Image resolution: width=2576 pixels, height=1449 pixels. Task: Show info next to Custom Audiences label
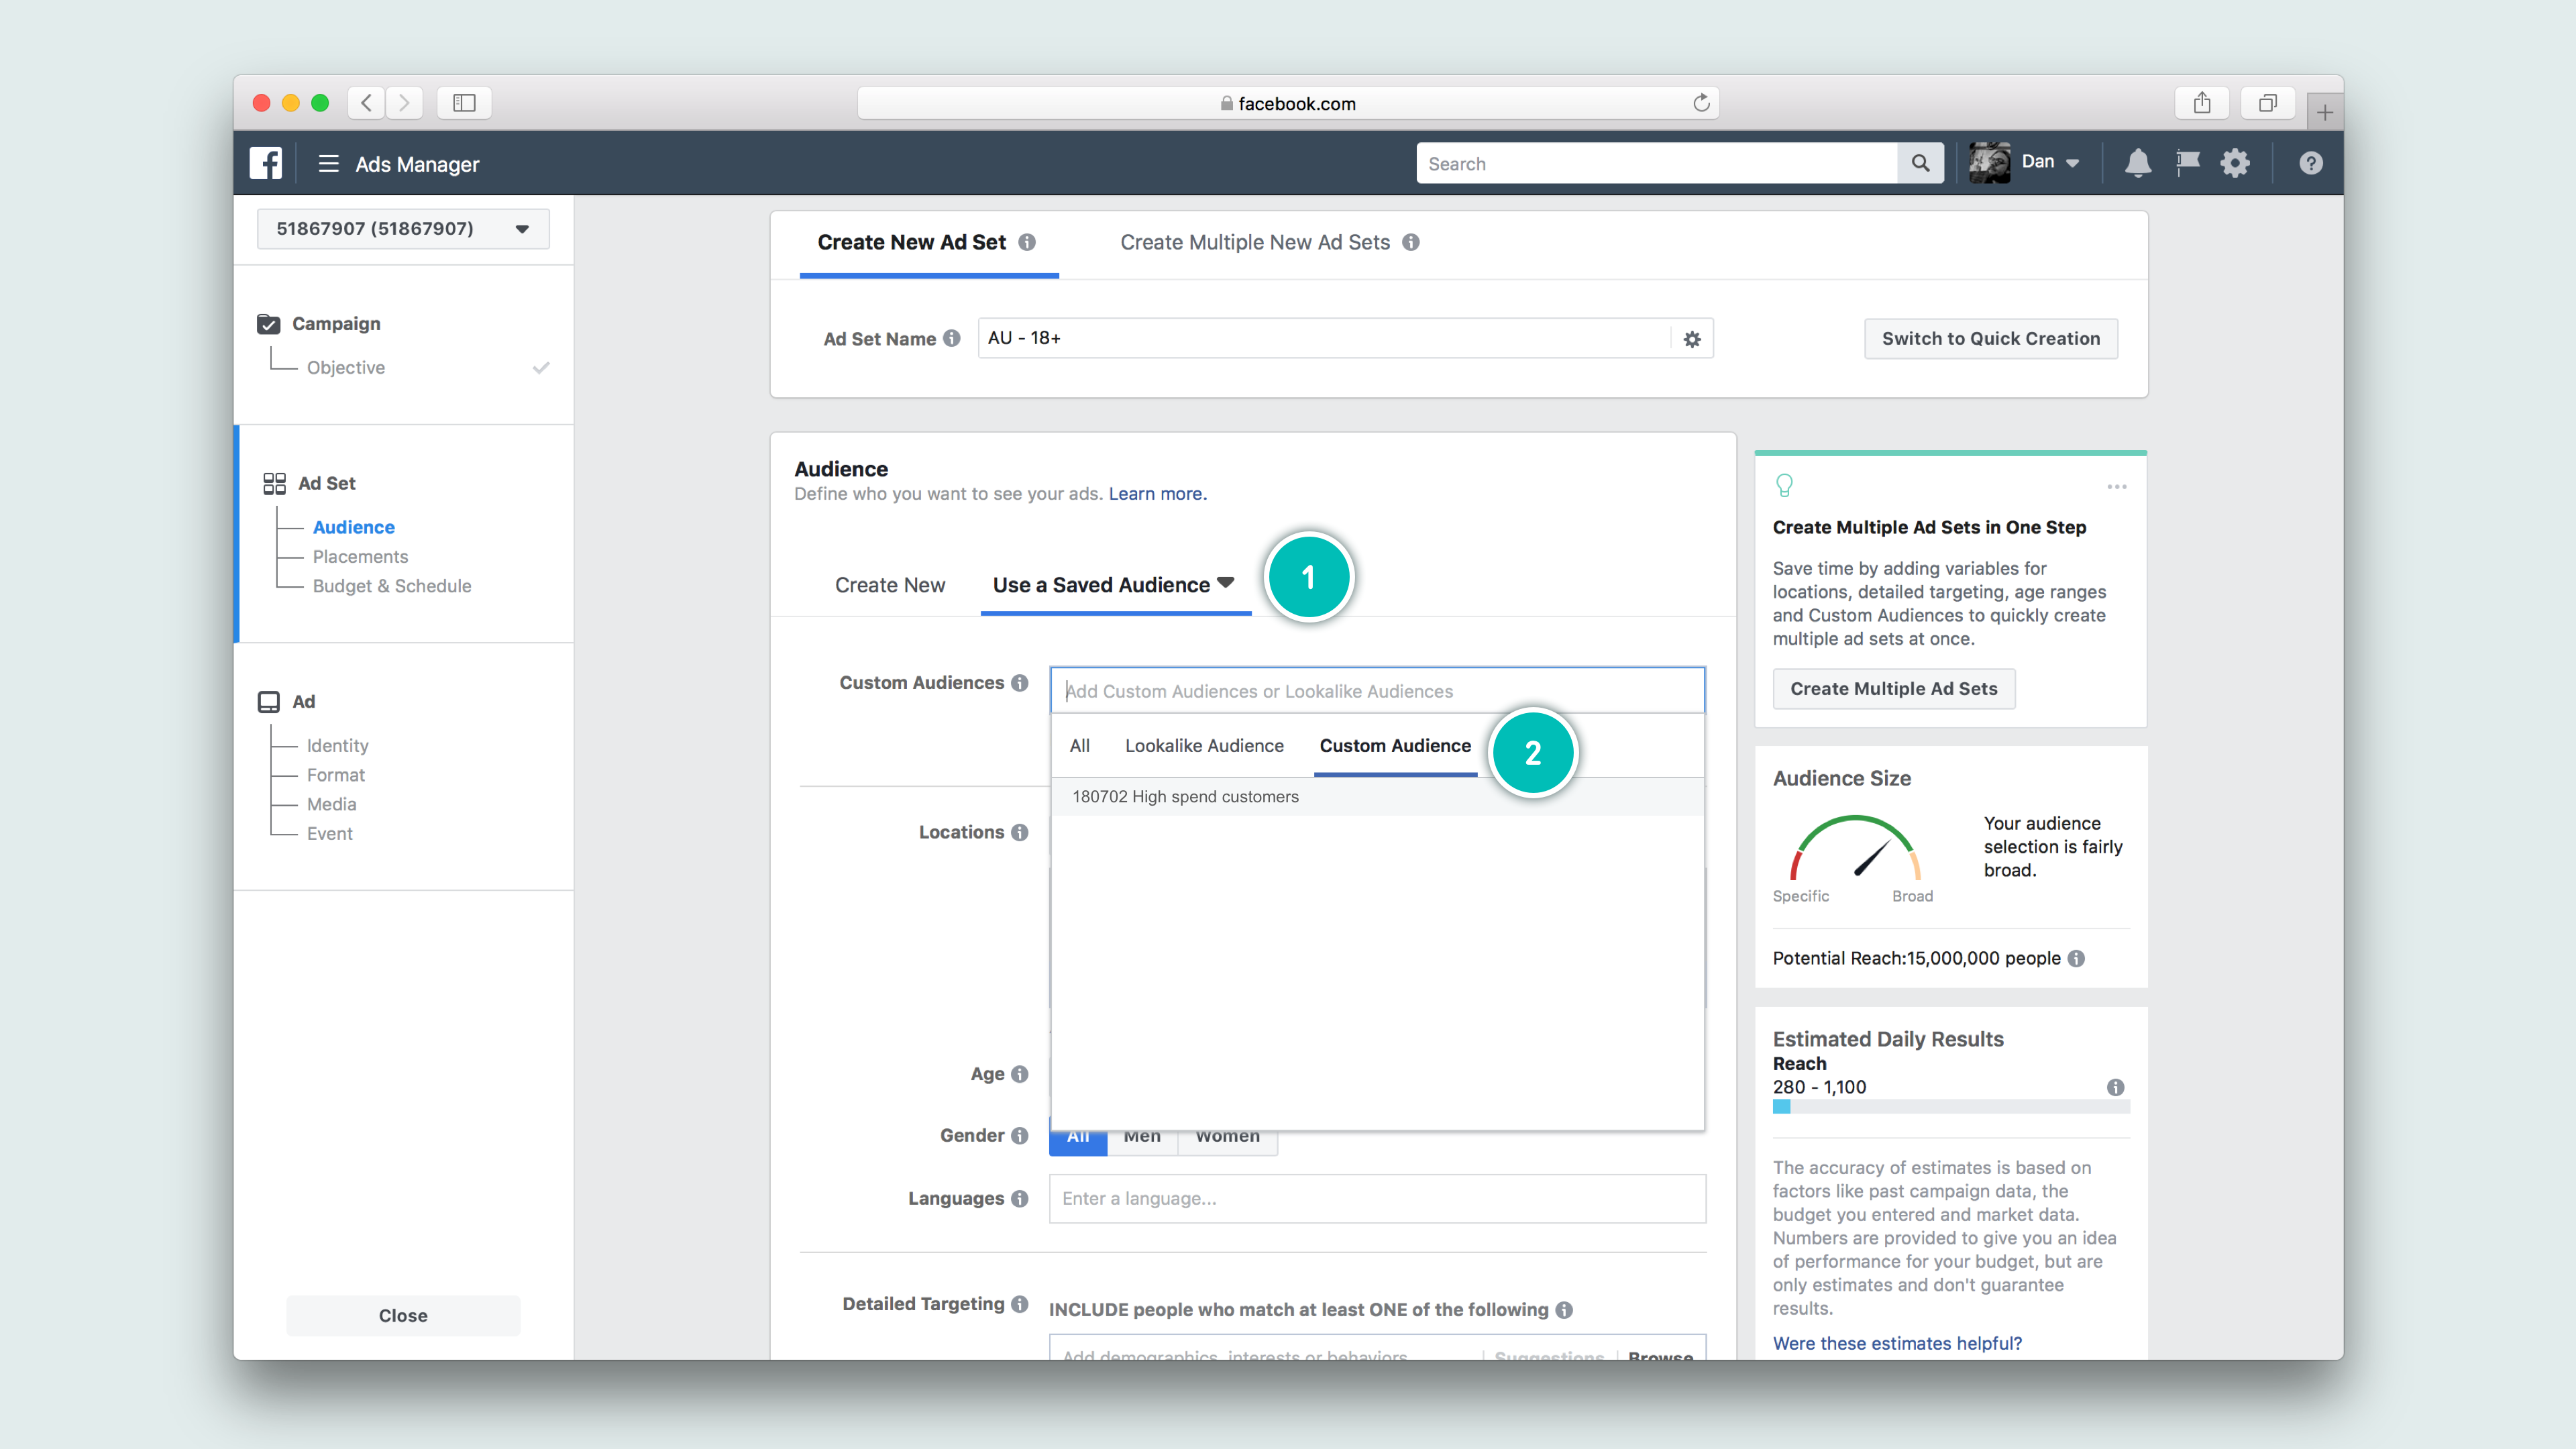click(x=1020, y=683)
